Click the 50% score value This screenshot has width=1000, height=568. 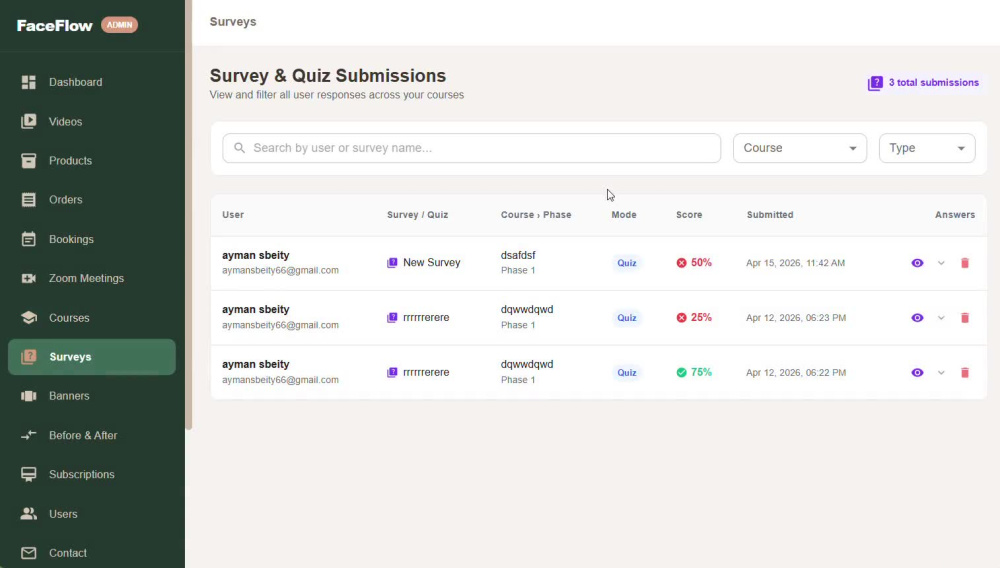pos(701,263)
